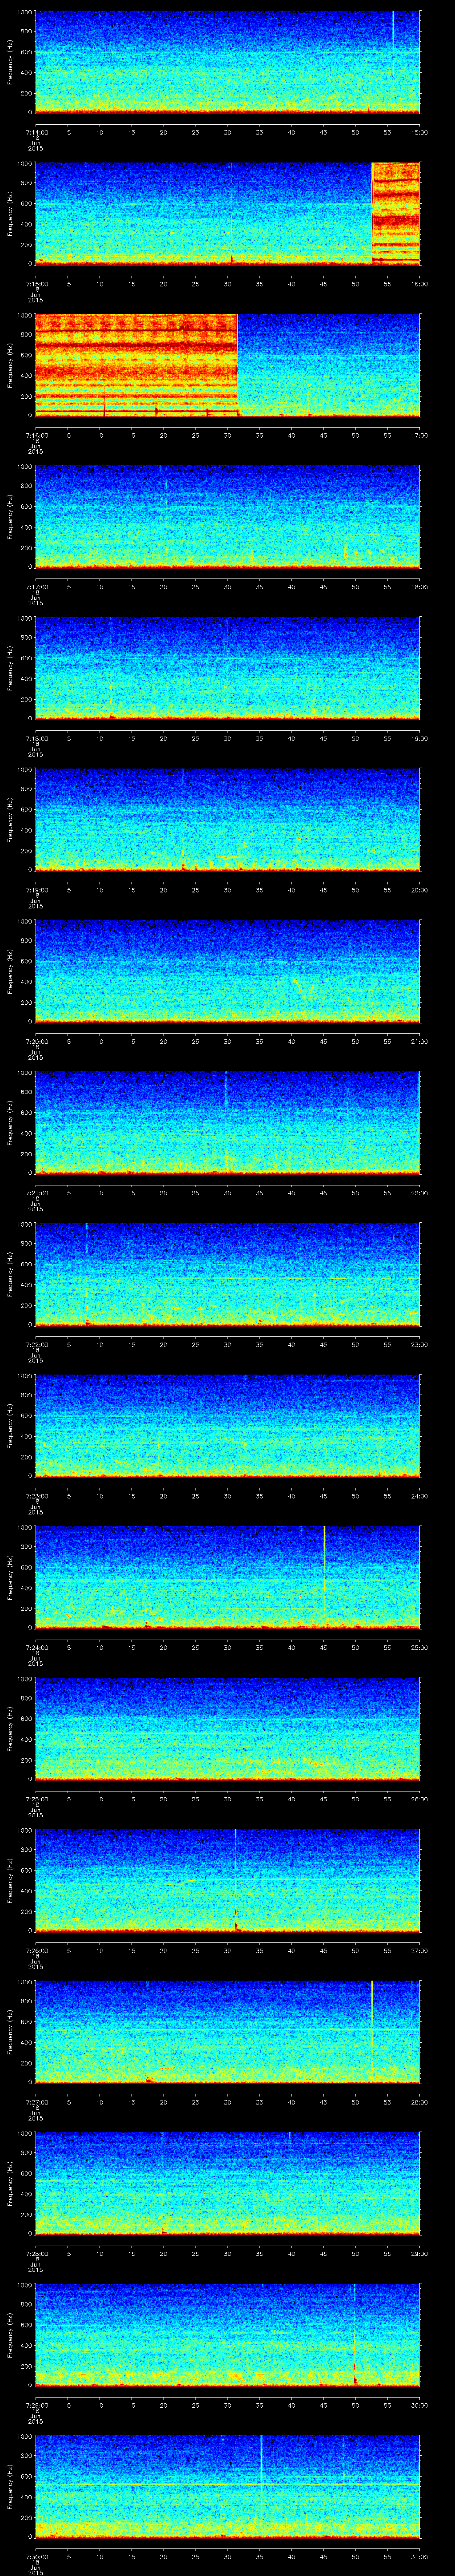Screen dimensions: 455x2576
Task: Click the 31:00 end time label
Action: coord(419,2558)
